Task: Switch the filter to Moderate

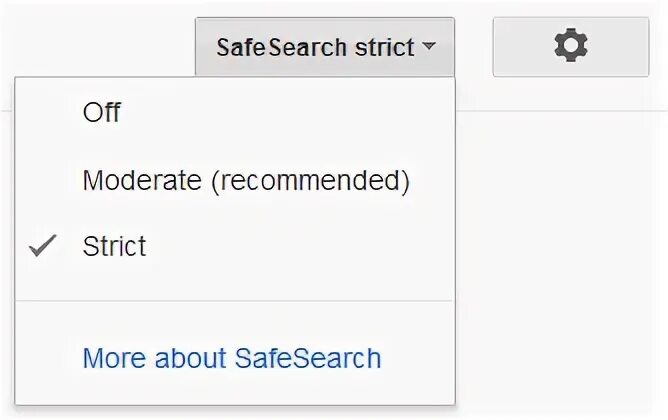Action: click(246, 180)
